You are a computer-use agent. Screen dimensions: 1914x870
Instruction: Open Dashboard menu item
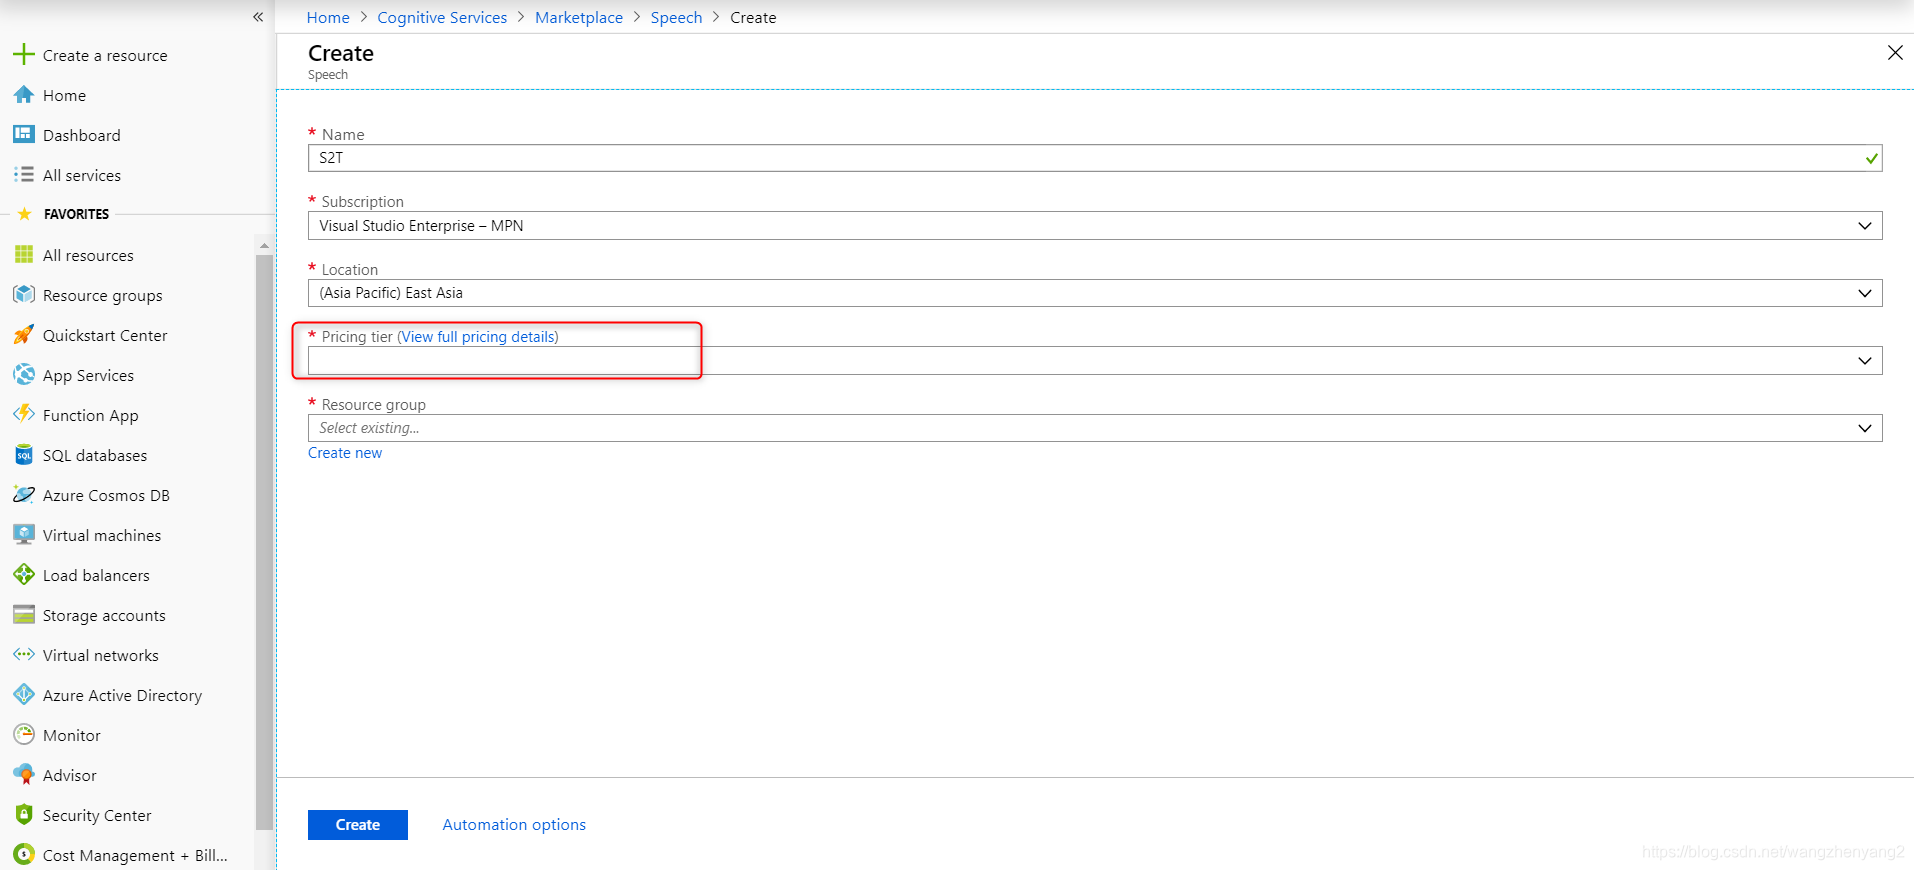tap(81, 135)
